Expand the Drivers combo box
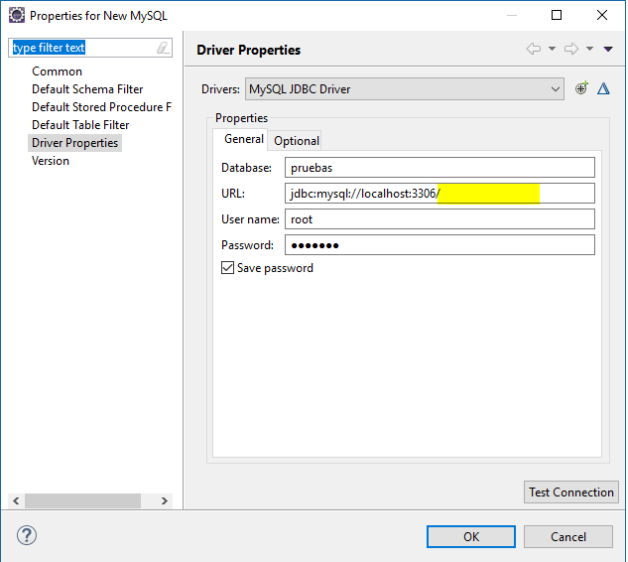The height and width of the screenshot is (562, 628). [x=405, y=89]
